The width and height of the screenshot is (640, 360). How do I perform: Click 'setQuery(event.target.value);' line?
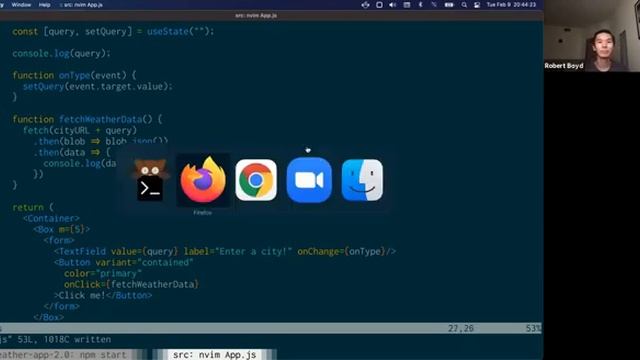pyautogui.click(x=98, y=87)
